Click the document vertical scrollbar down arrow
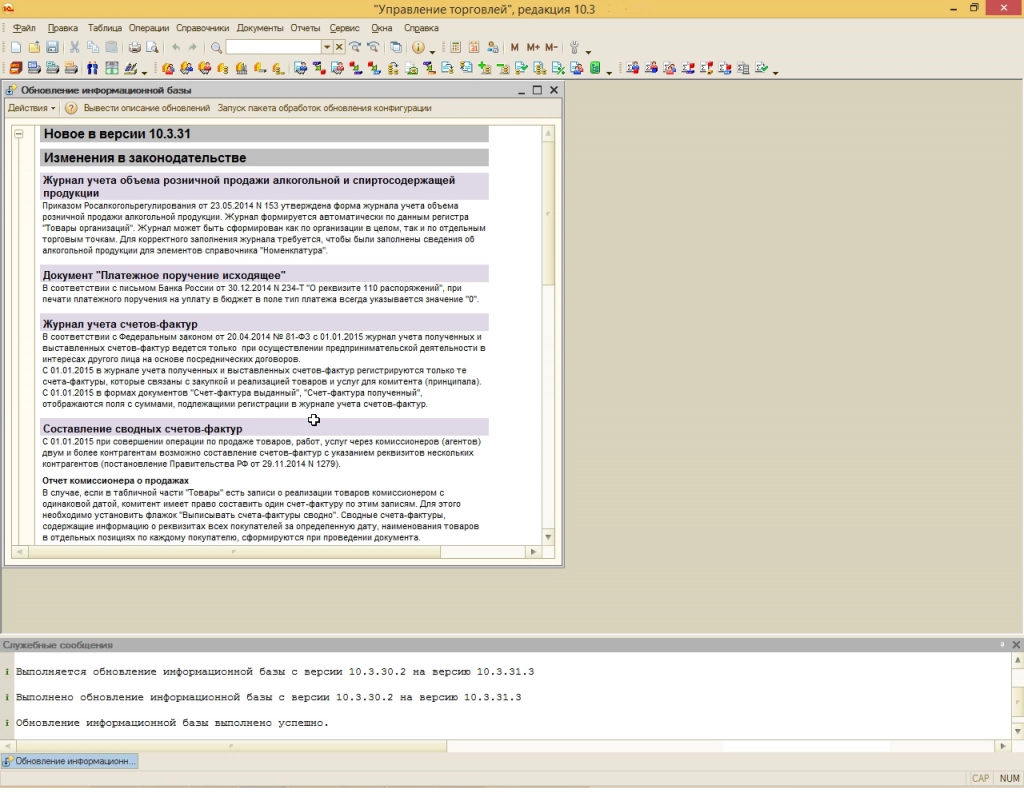 click(x=548, y=537)
